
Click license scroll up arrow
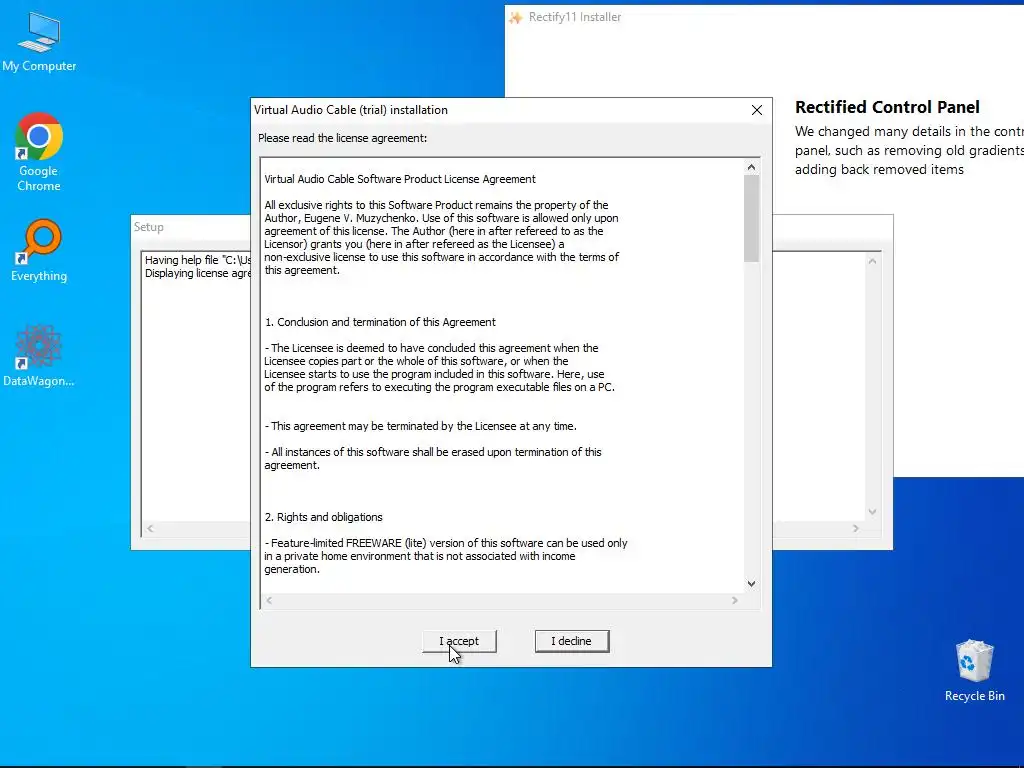pos(751,167)
